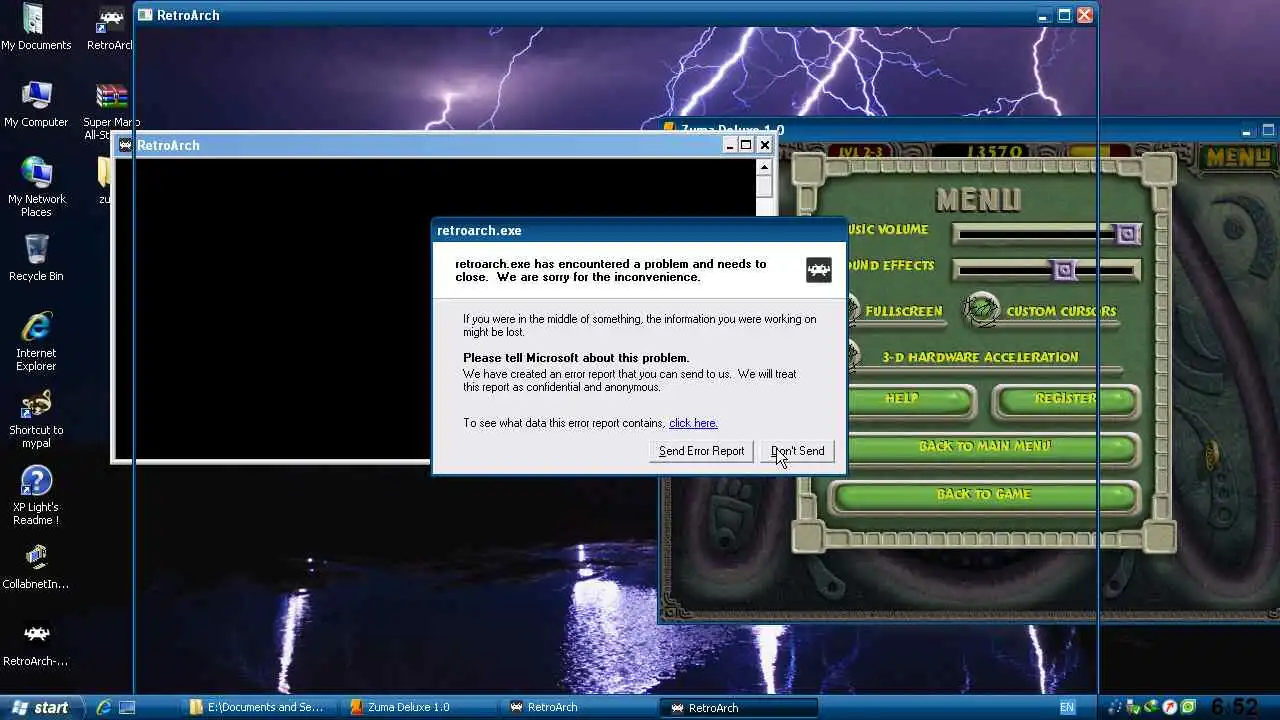Click the console RetroArch window title icon

[125, 145]
